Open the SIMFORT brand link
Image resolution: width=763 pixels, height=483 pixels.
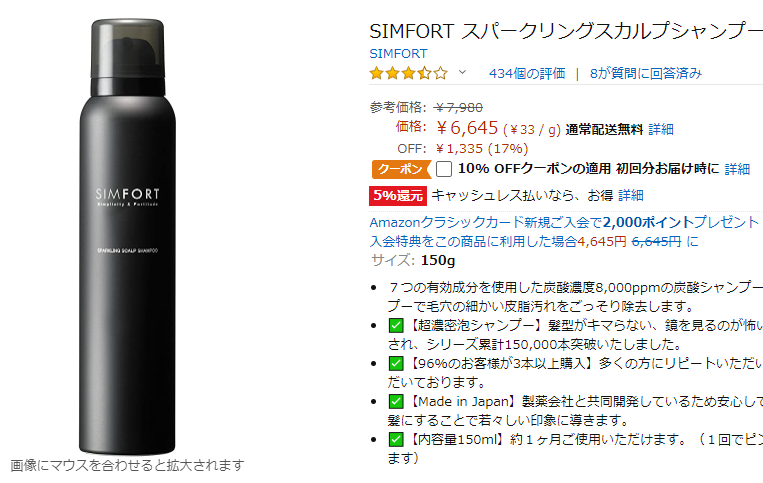pos(398,54)
